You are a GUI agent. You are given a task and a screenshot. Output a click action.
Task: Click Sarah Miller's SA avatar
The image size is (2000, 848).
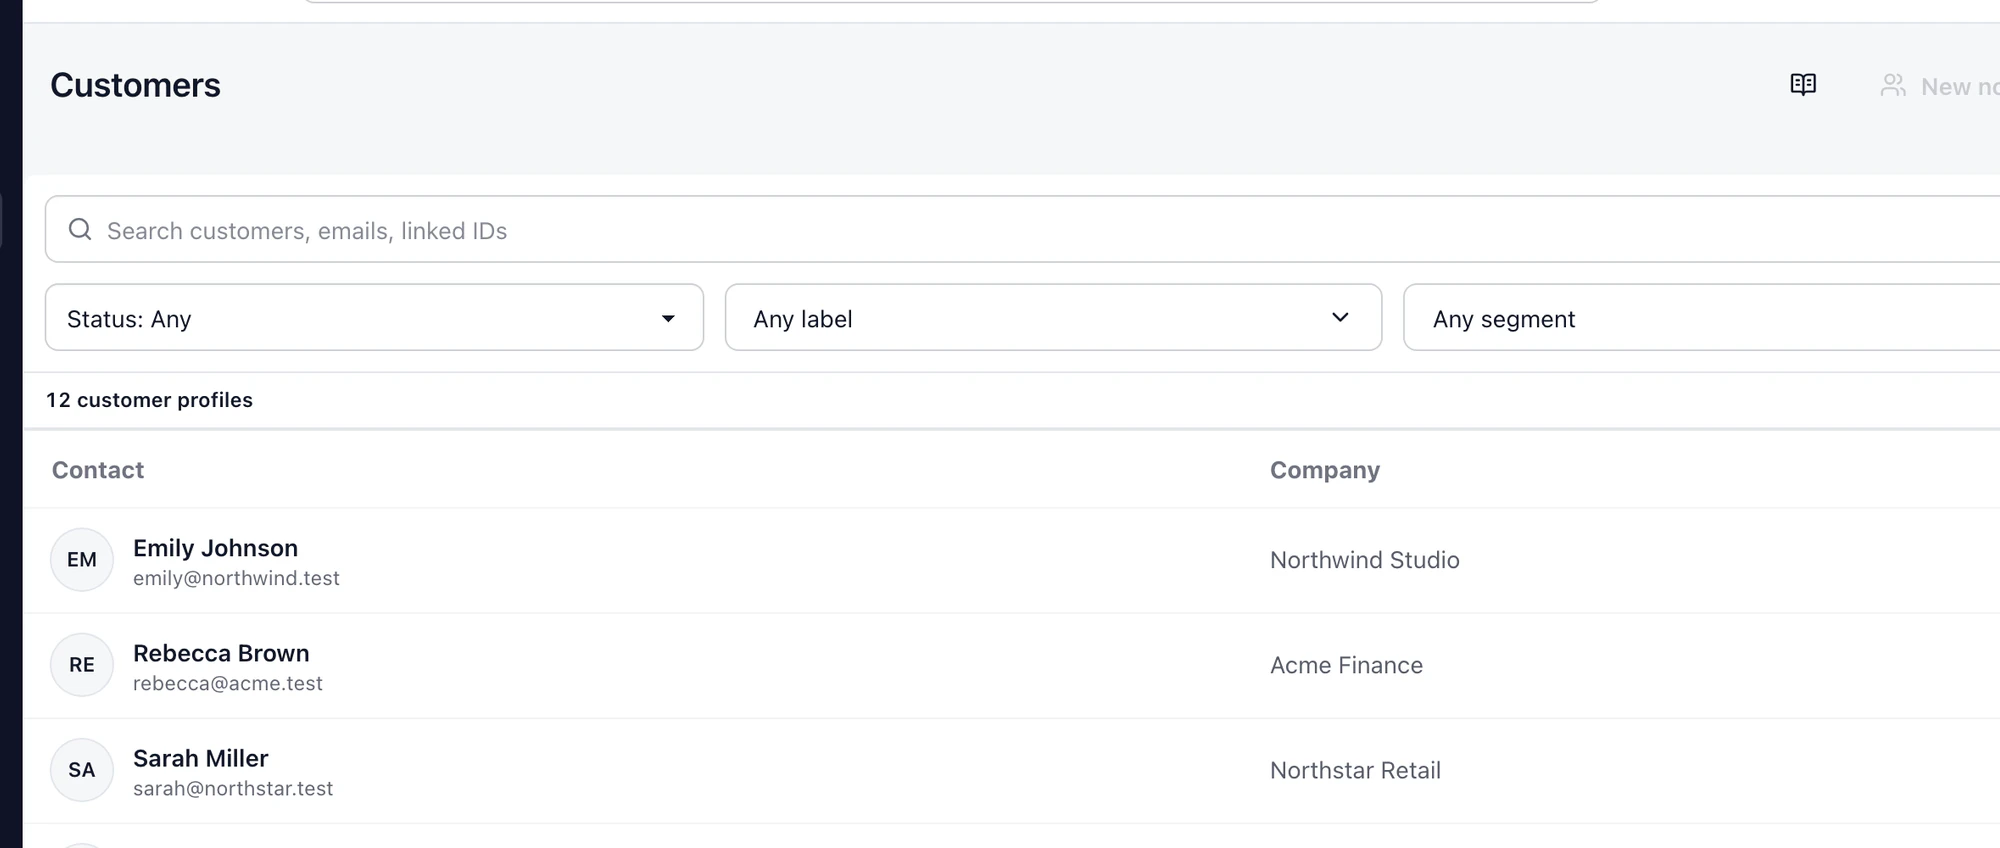tap(82, 770)
